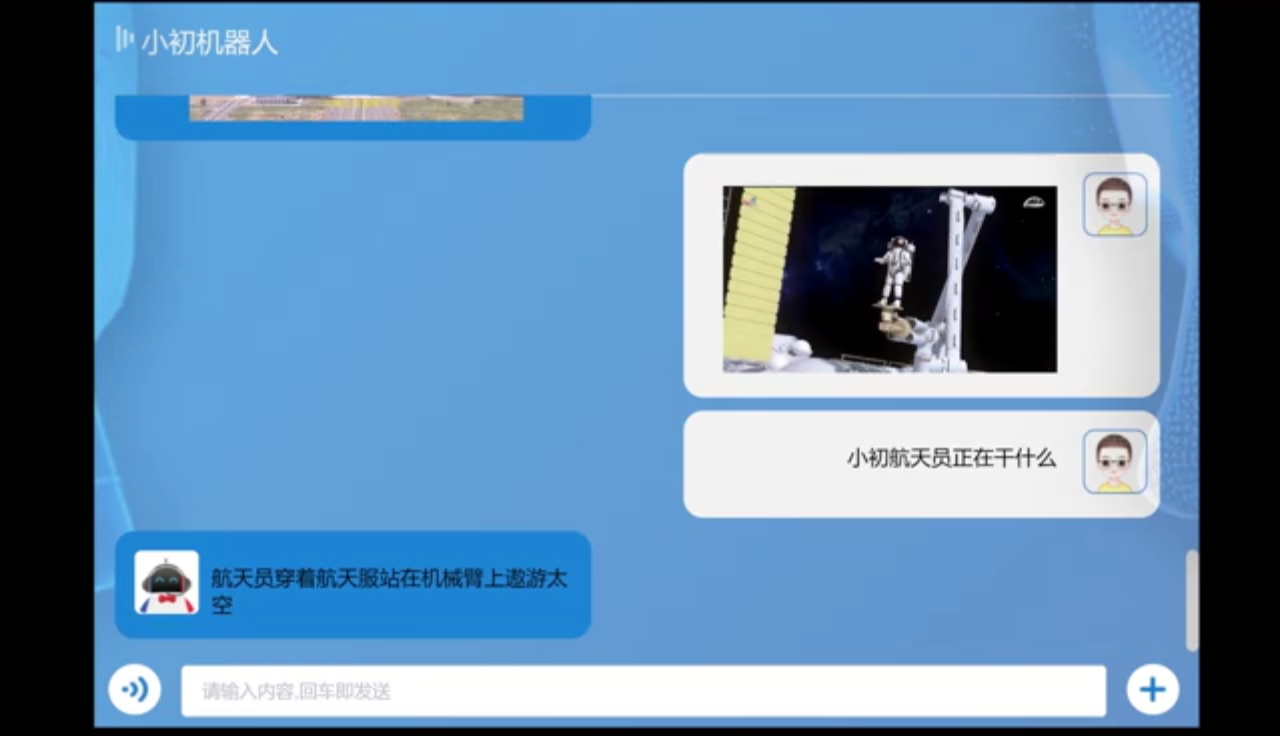Image resolution: width=1280 pixels, height=736 pixels.
Task: Click the sound wave logo in header
Action: click(x=124, y=40)
